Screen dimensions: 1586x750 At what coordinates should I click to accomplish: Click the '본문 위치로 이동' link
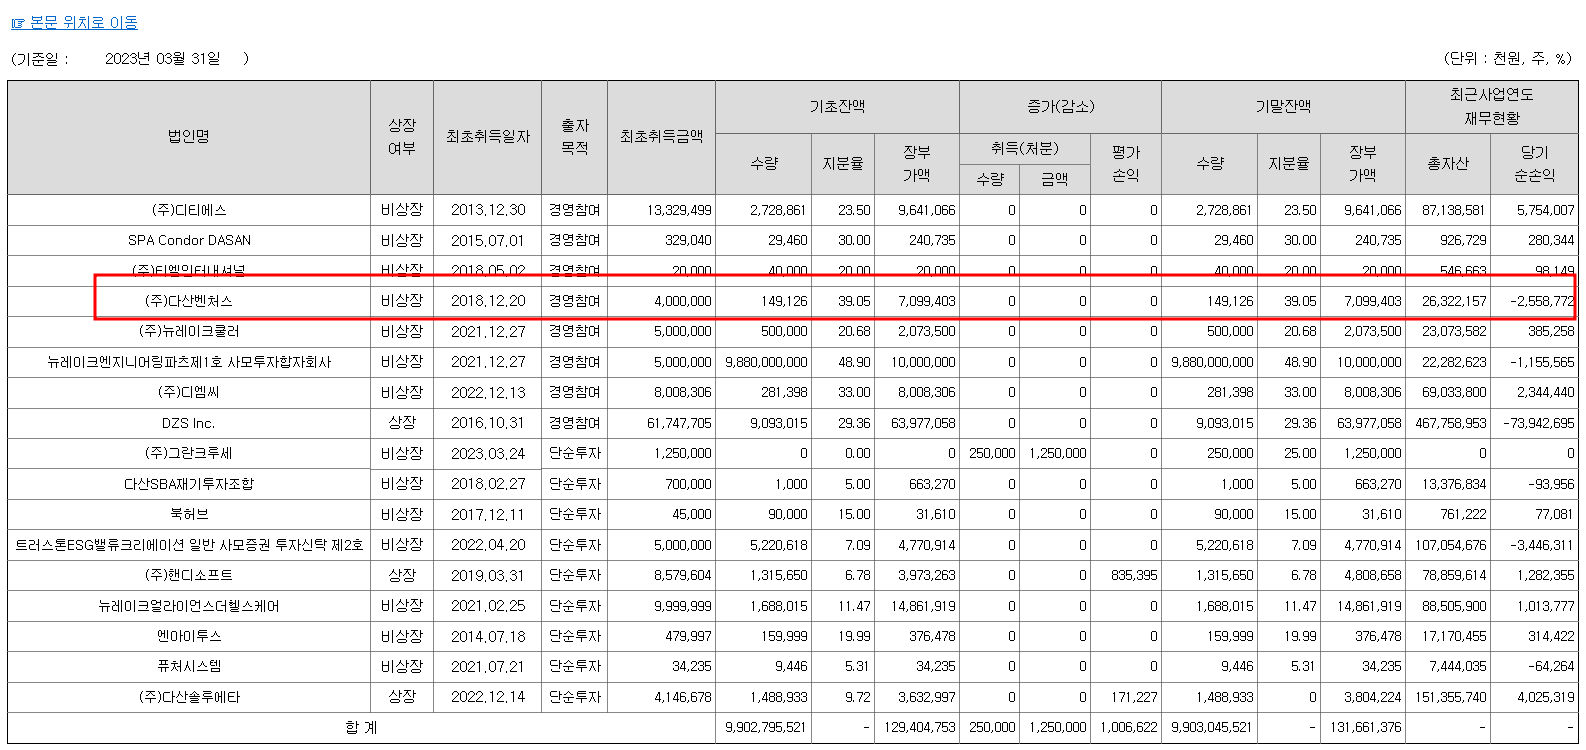(84, 22)
